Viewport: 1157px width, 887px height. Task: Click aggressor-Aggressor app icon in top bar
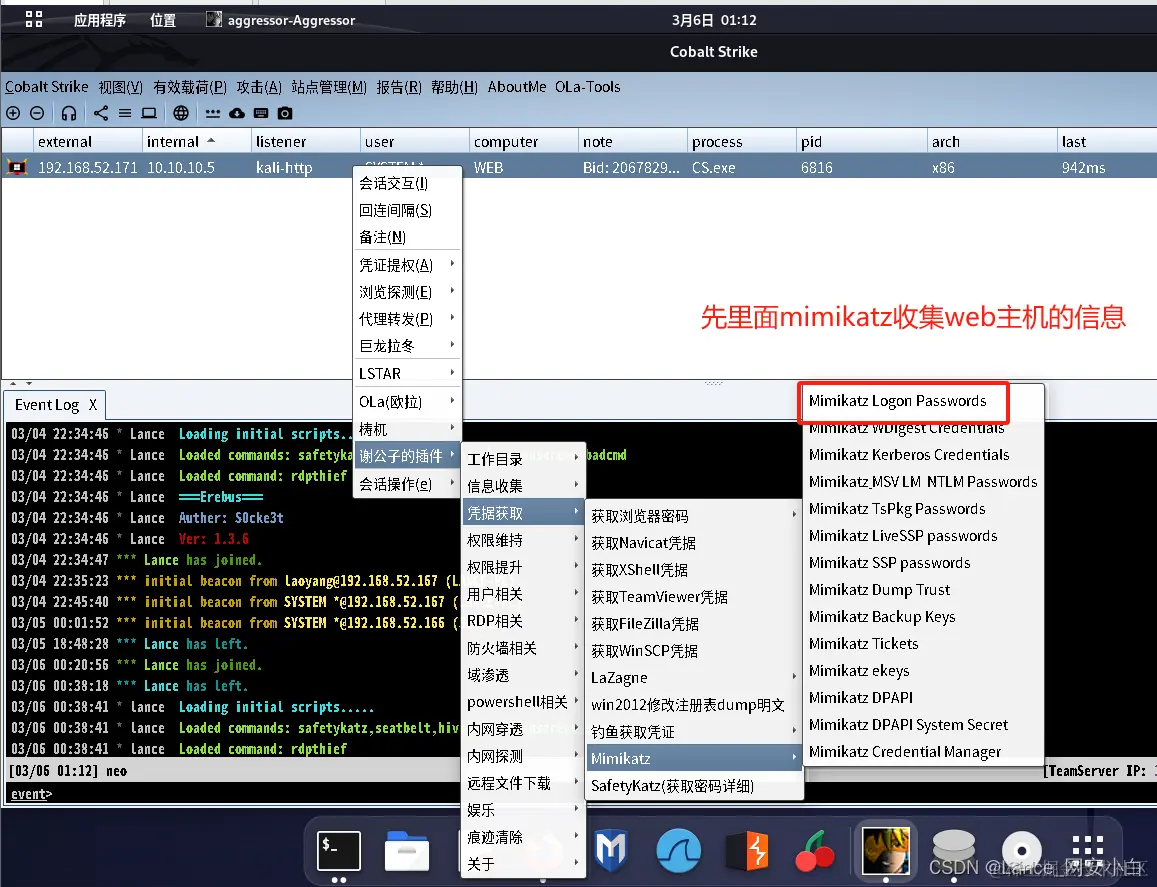pyautogui.click(x=214, y=19)
